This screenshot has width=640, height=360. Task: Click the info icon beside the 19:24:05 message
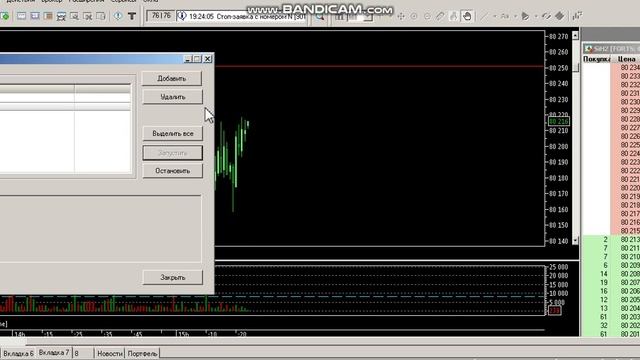tap(182, 16)
